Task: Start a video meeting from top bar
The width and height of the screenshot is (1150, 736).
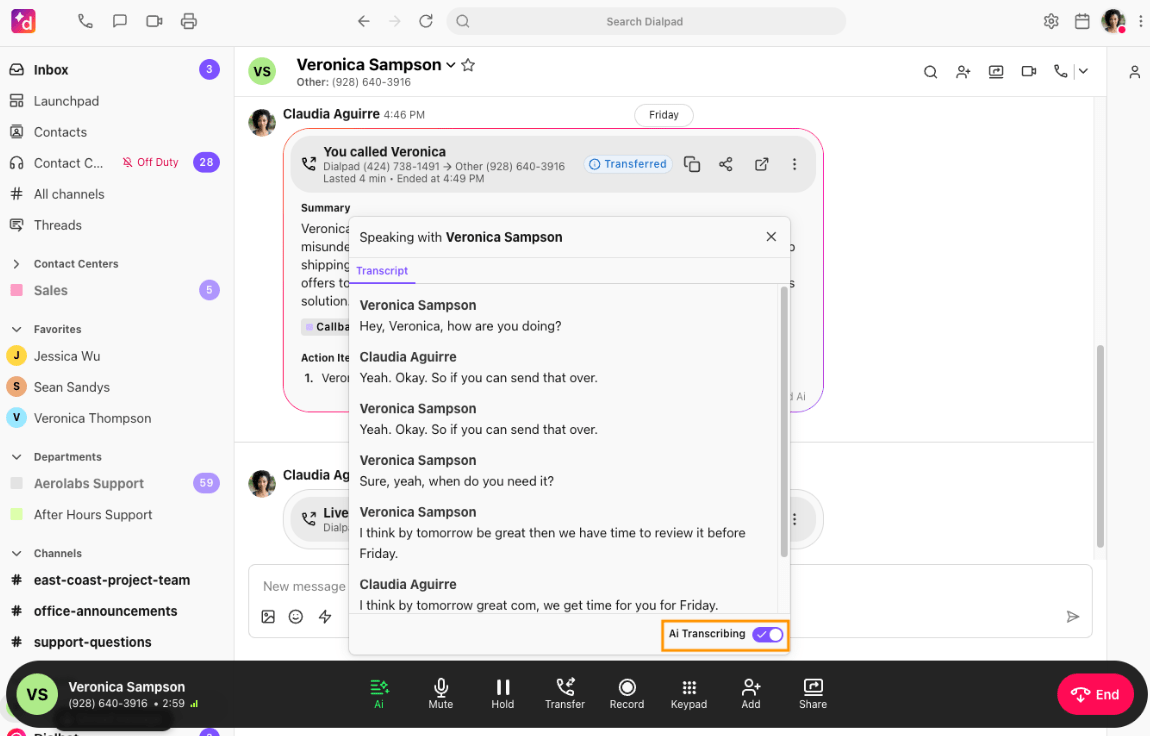Action: (x=154, y=21)
